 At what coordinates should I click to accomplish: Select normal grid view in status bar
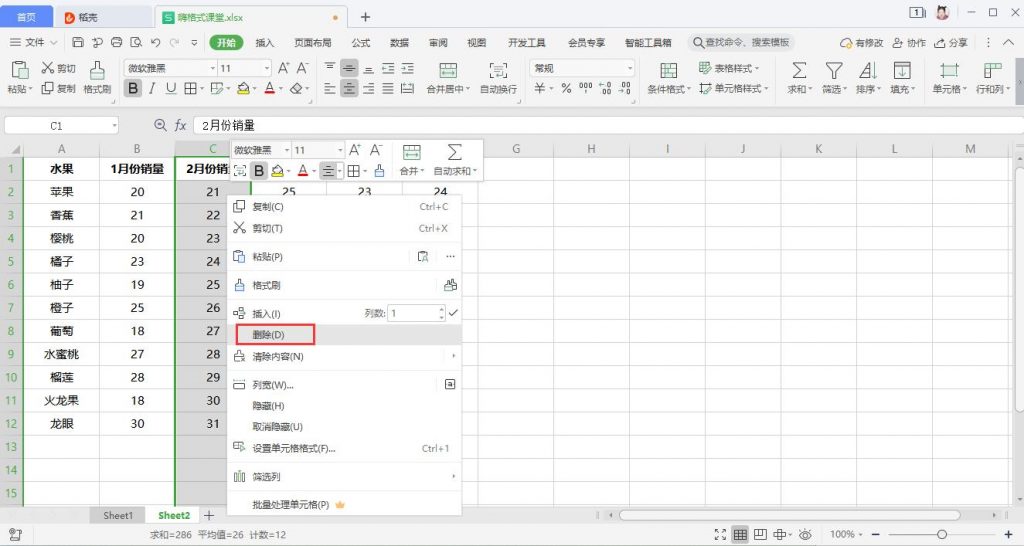[740, 534]
